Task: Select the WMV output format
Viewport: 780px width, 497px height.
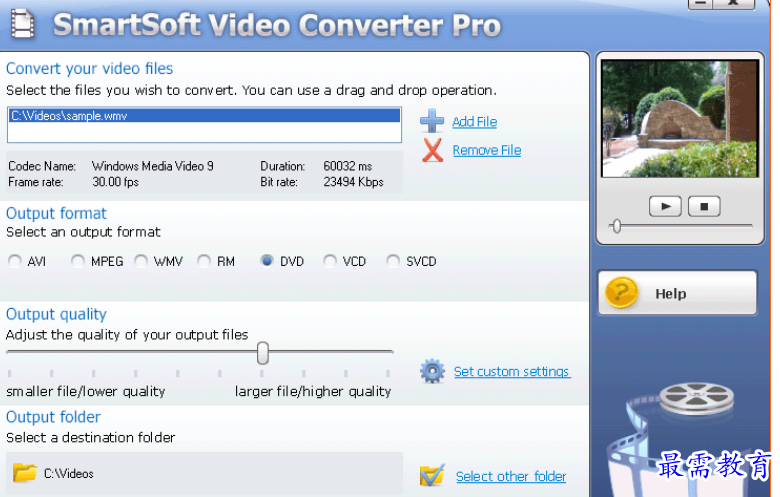Action: [x=141, y=261]
